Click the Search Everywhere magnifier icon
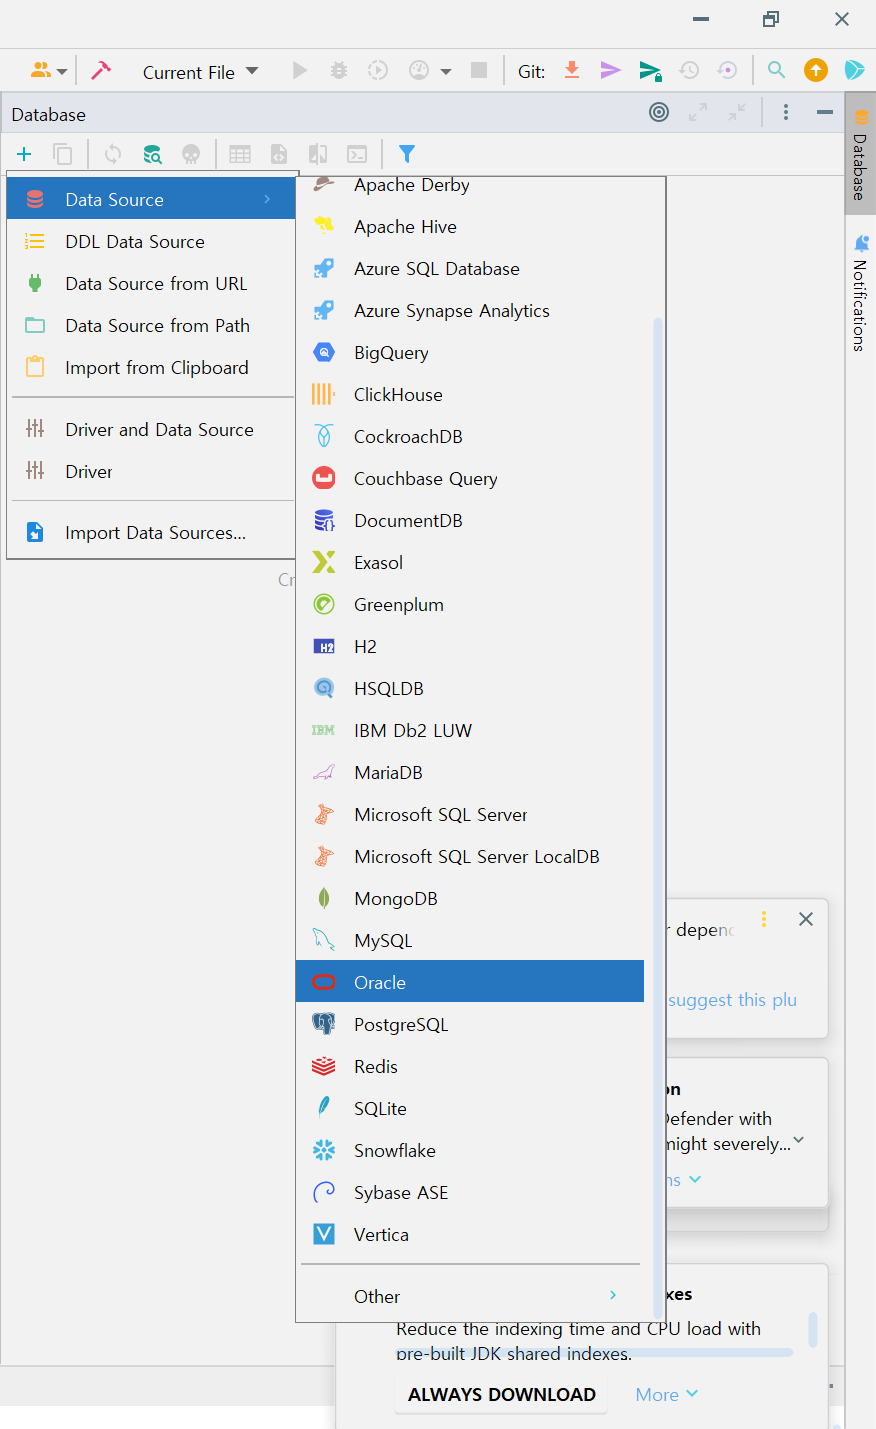Screen dimensions: 876x1429 pos(776,70)
